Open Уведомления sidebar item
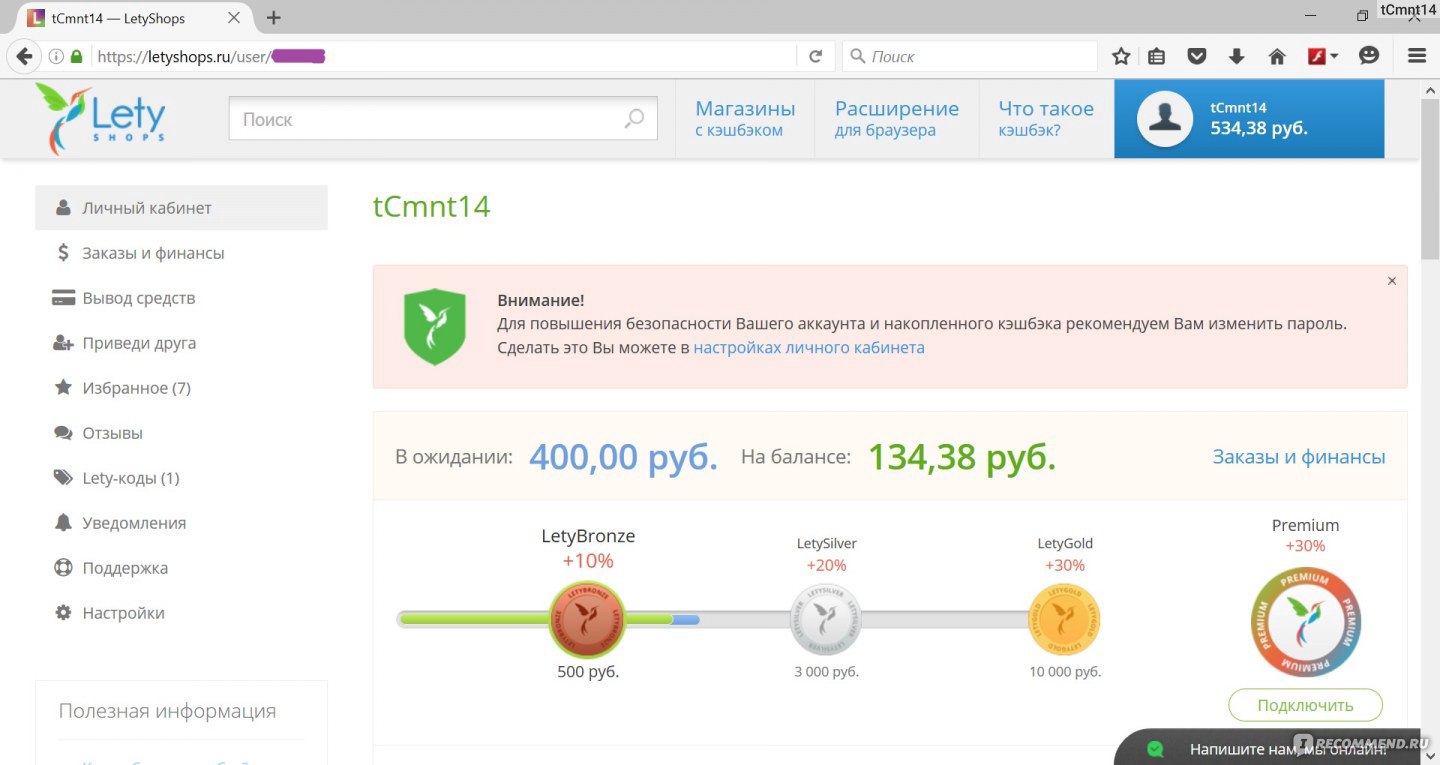The width and height of the screenshot is (1440, 765). (181, 523)
